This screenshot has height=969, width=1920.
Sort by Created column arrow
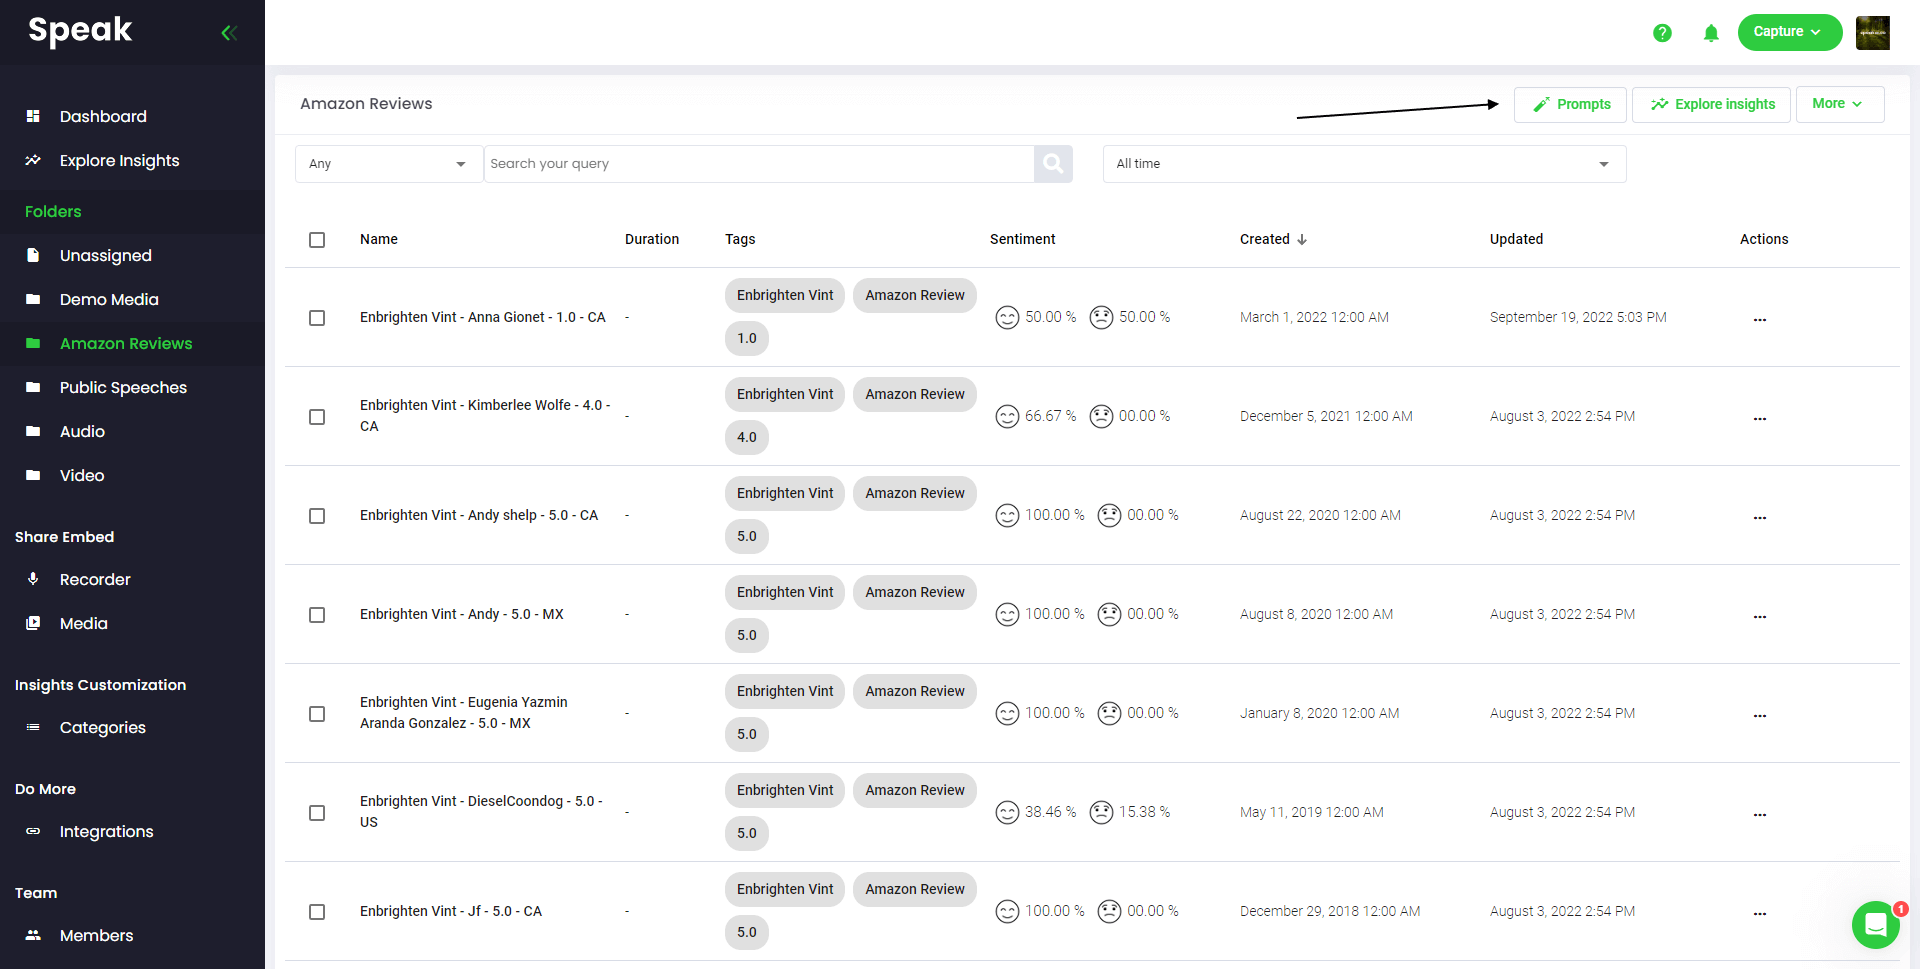point(1302,240)
